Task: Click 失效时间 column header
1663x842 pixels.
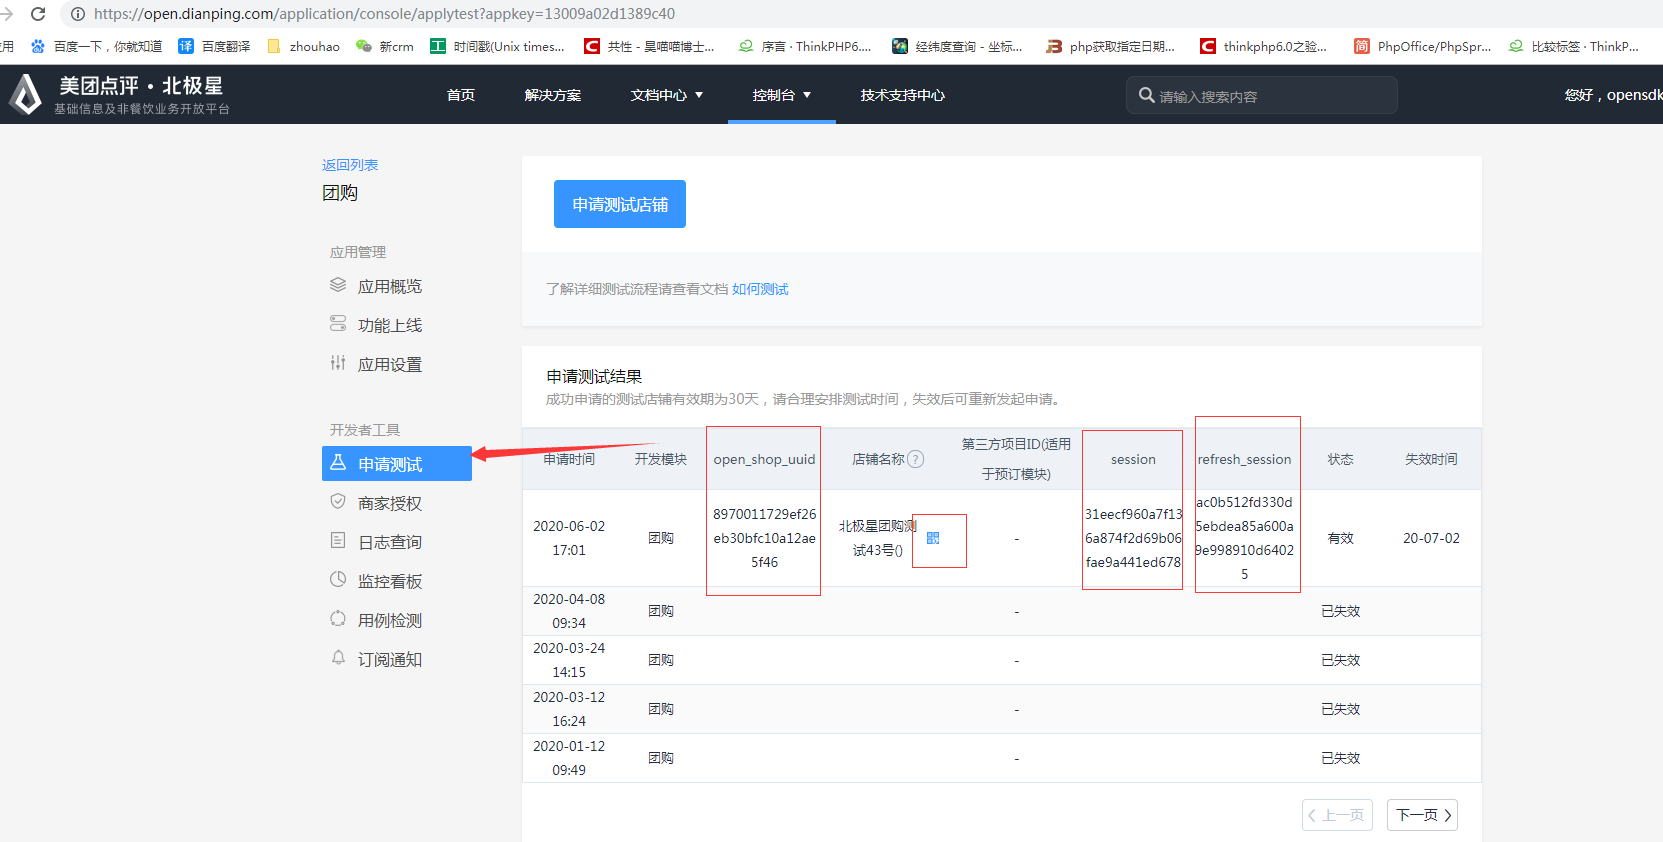Action: tap(1431, 459)
